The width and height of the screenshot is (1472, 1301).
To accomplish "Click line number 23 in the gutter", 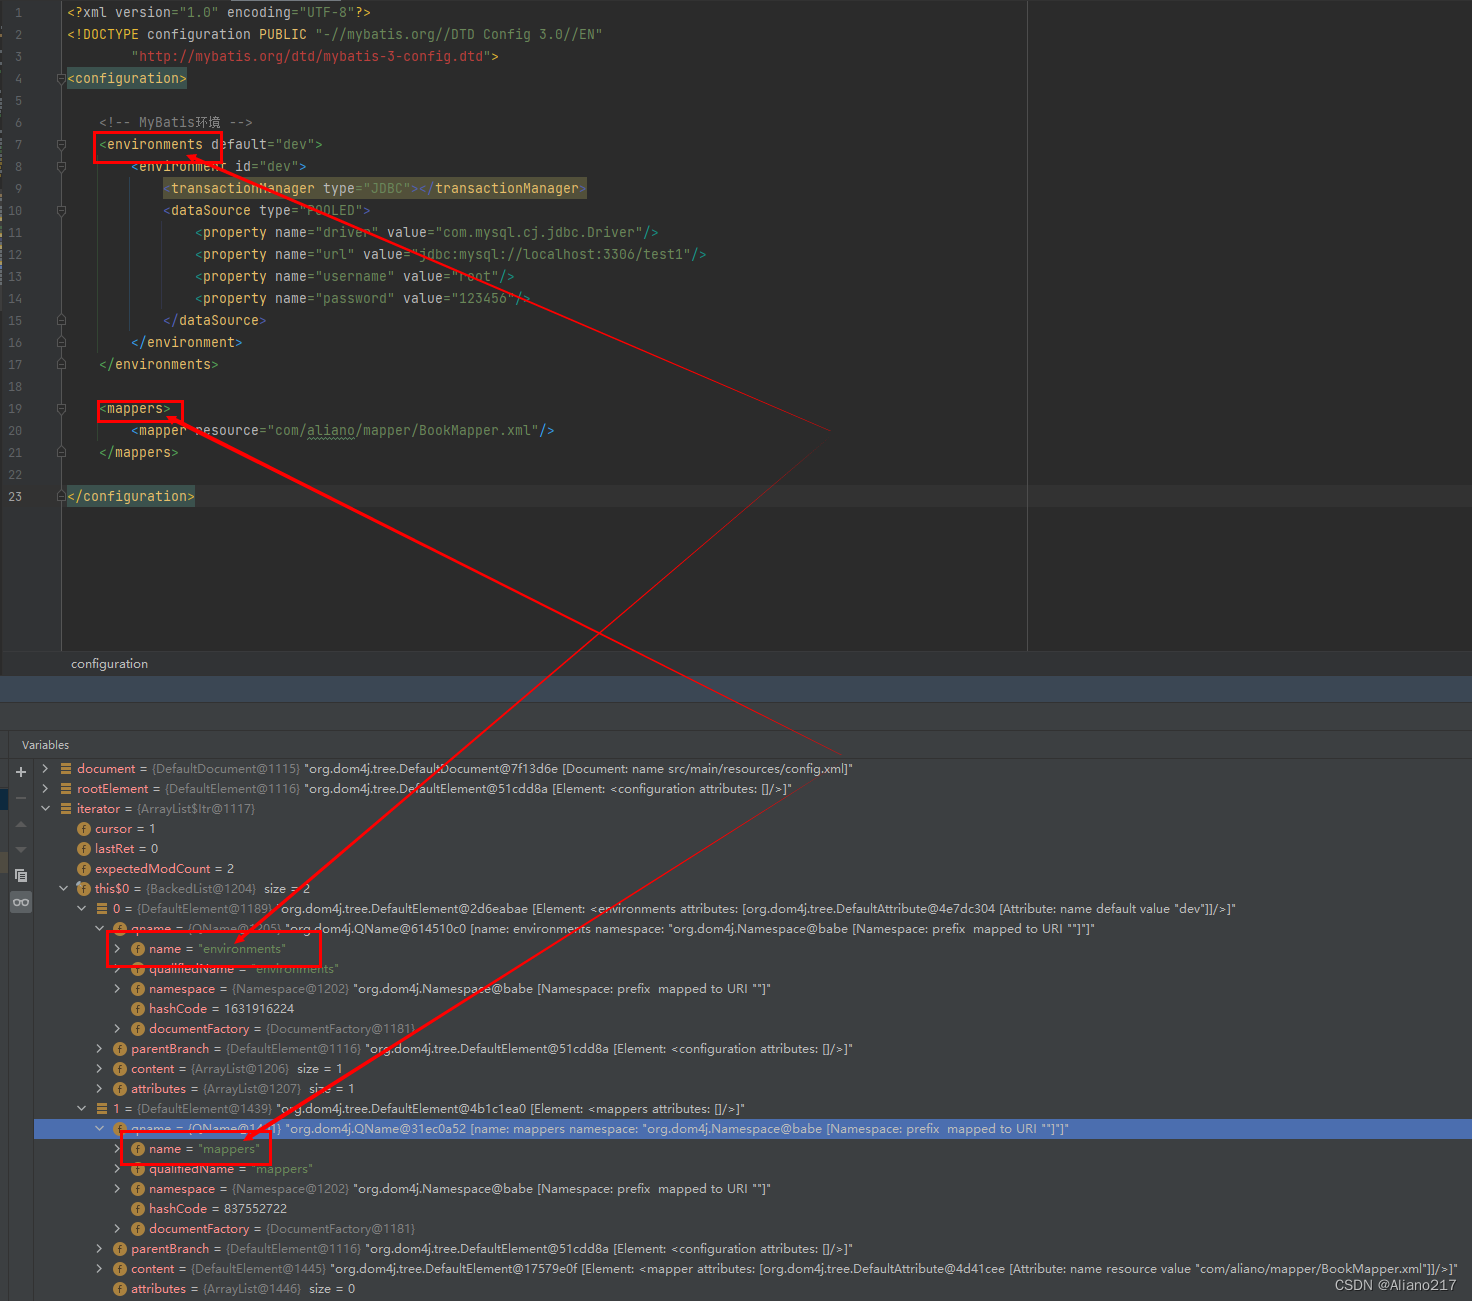I will [15, 497].
